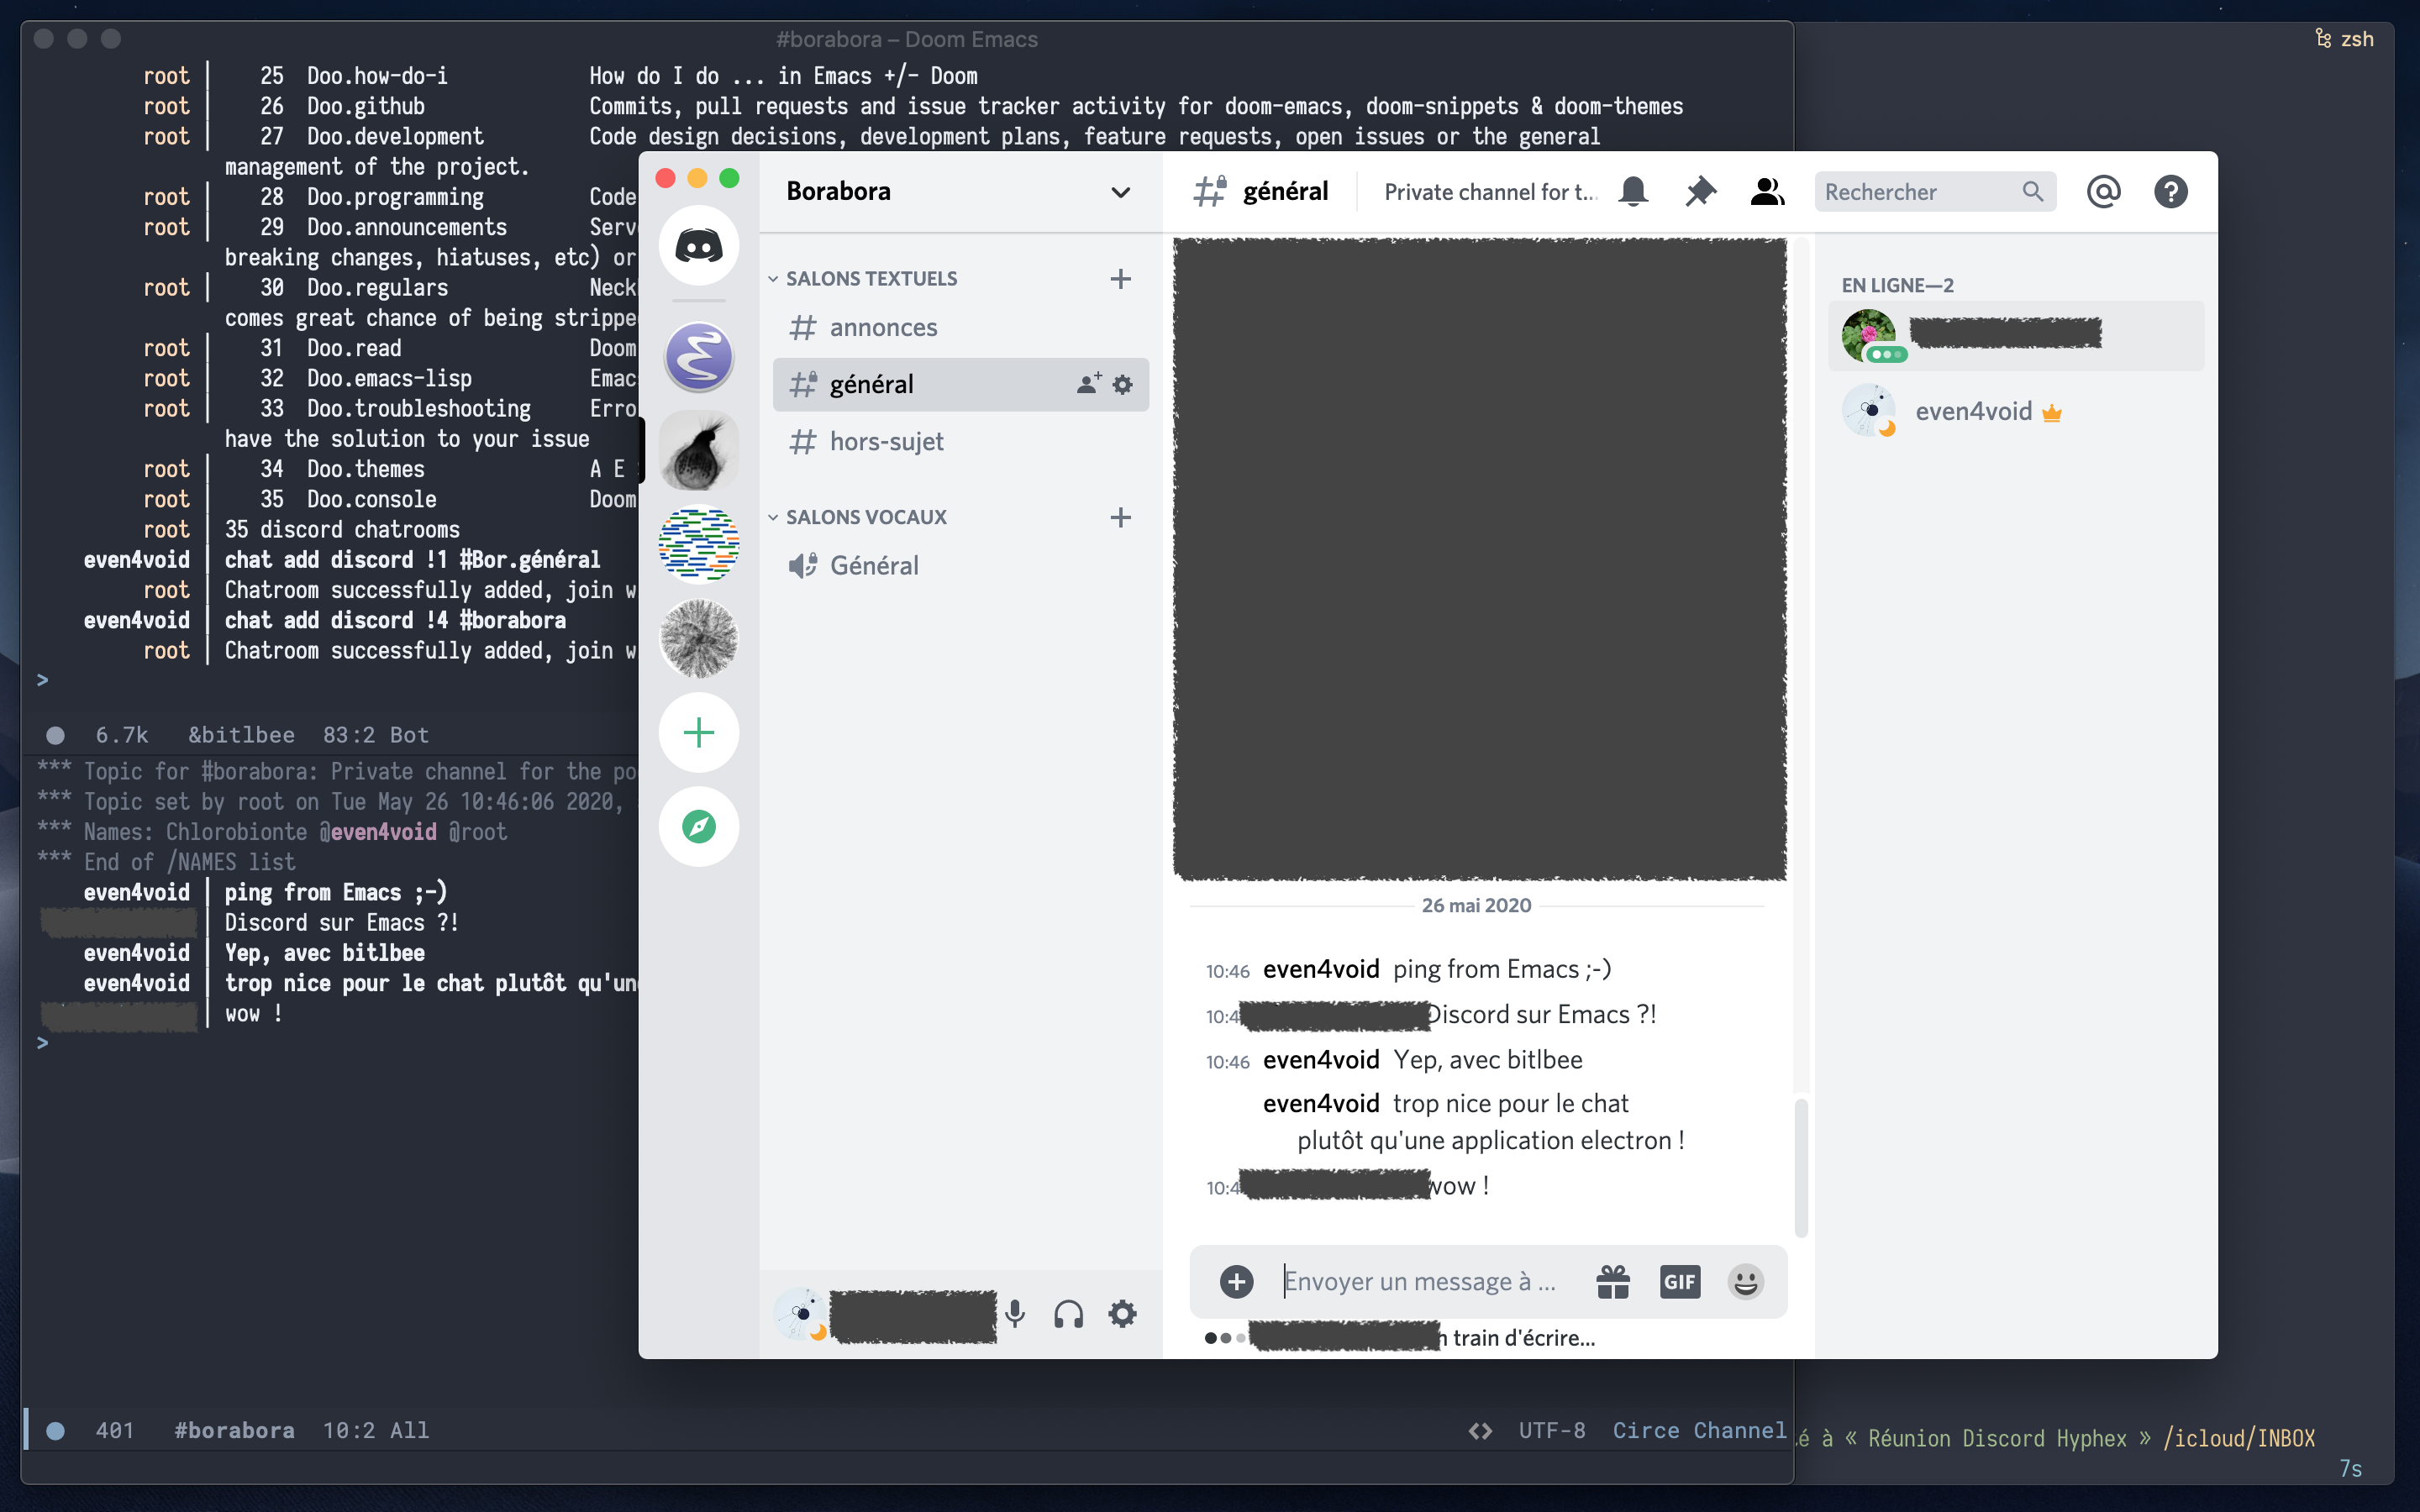Click the gift Nitro icon
This screenshot has height=1512, width=2420.
[1613, 1281]
